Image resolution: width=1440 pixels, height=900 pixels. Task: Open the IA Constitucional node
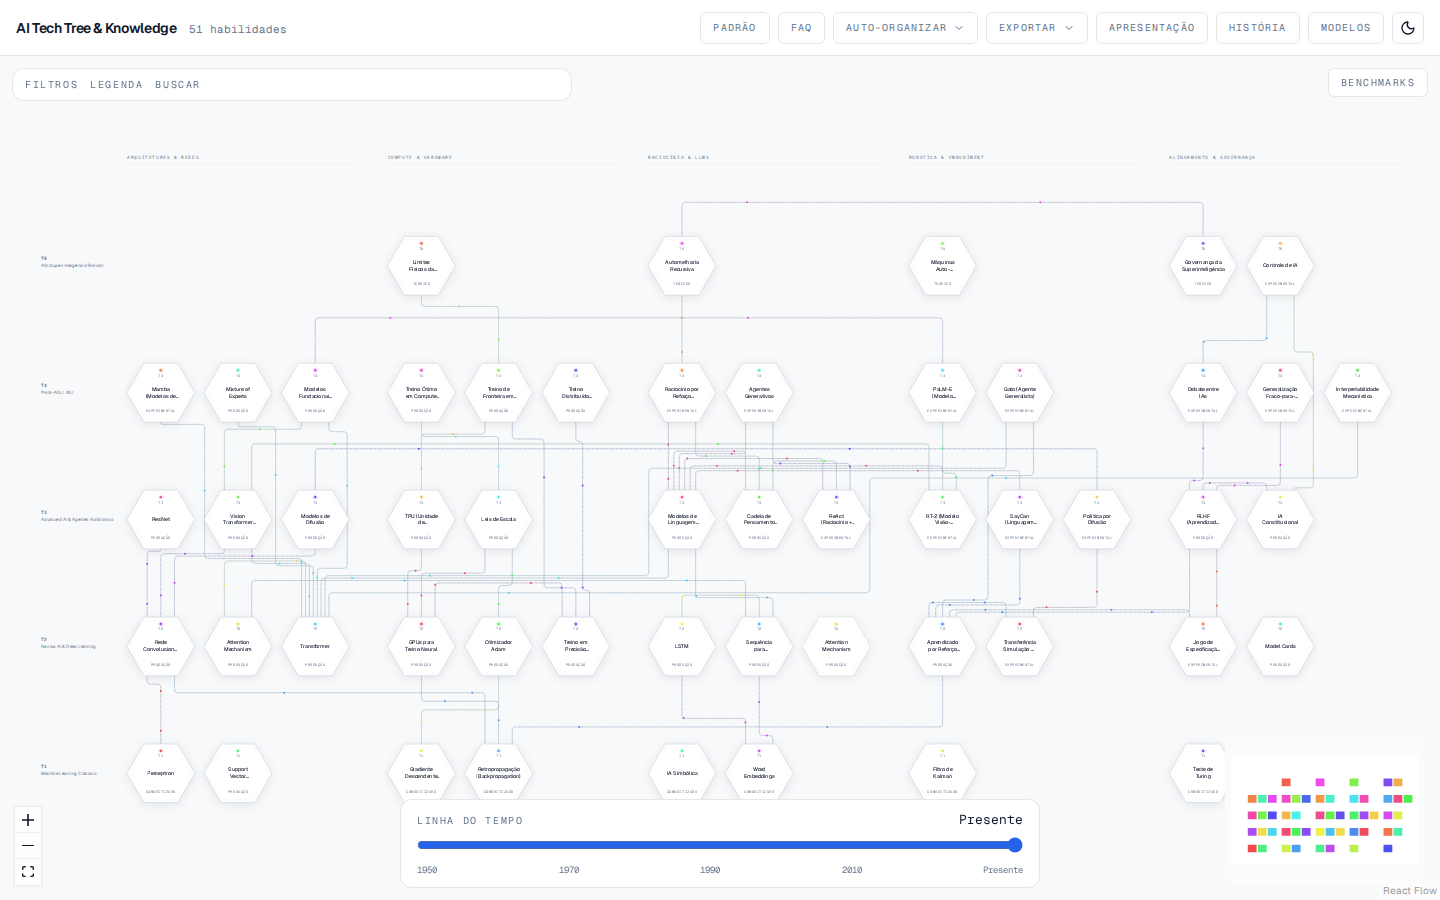click(x=1280, y=519)
